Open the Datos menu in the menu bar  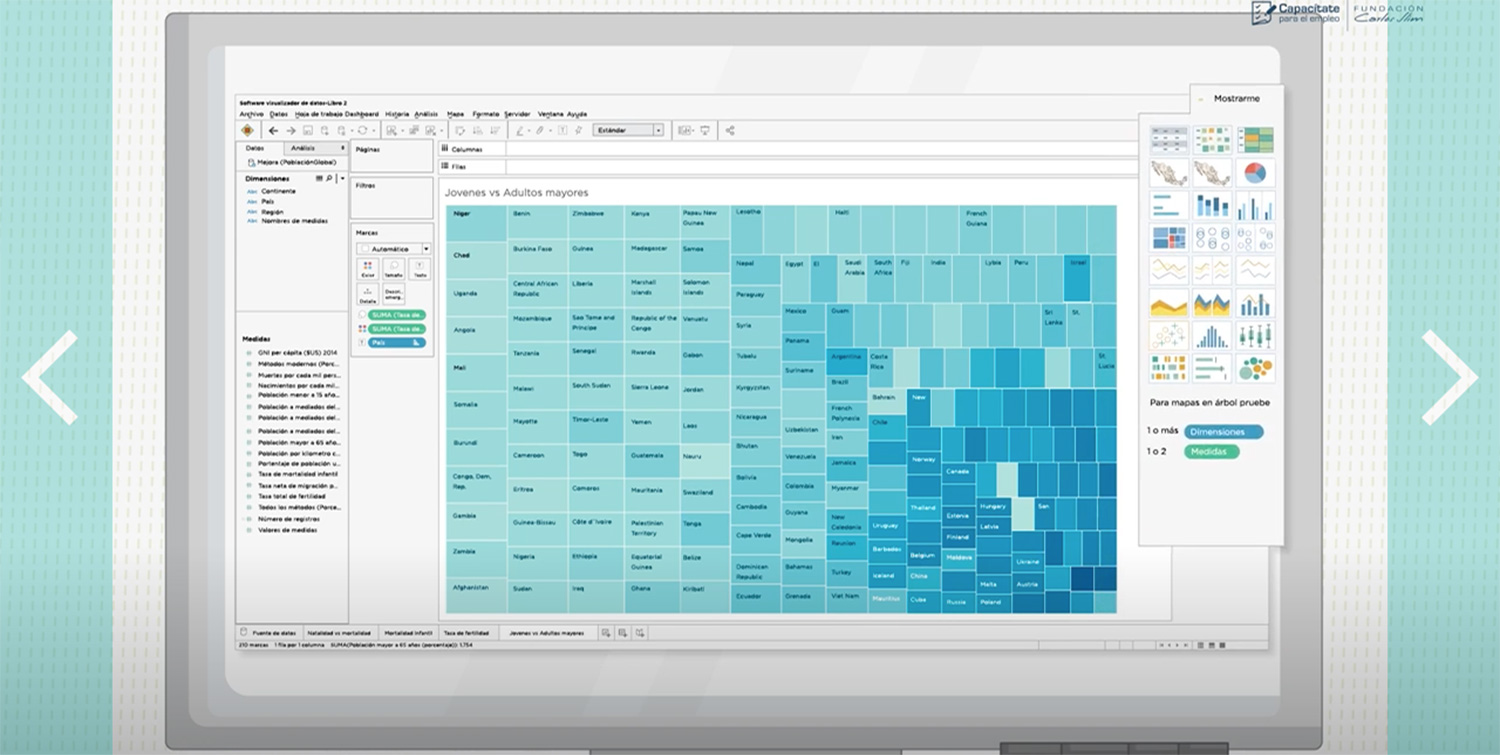279,114
